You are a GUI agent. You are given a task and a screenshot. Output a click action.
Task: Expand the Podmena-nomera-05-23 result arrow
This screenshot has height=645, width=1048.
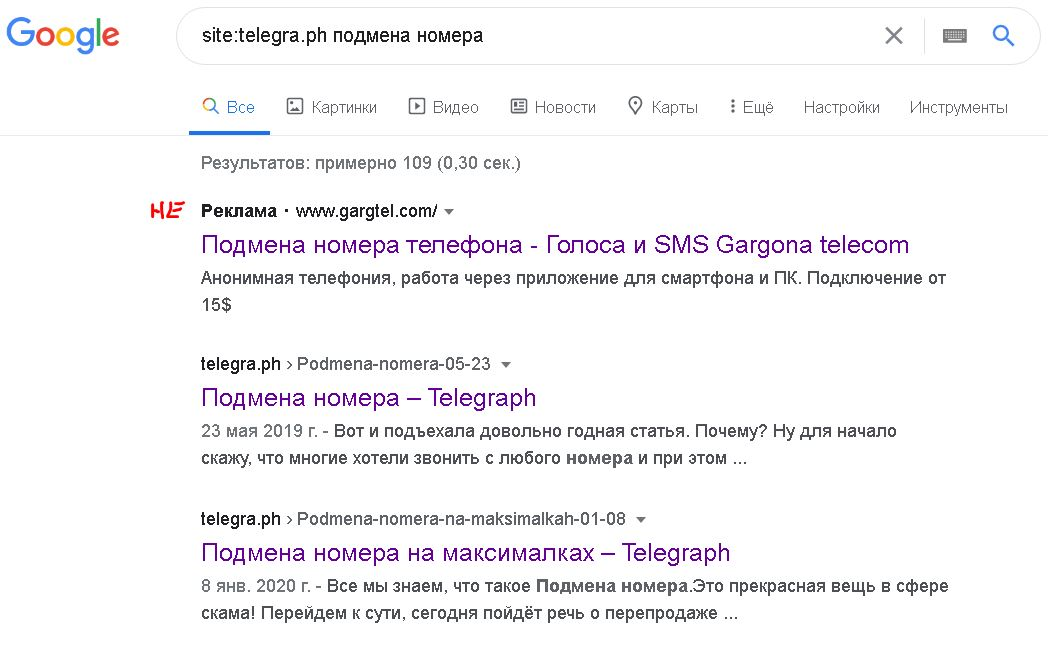506,364
